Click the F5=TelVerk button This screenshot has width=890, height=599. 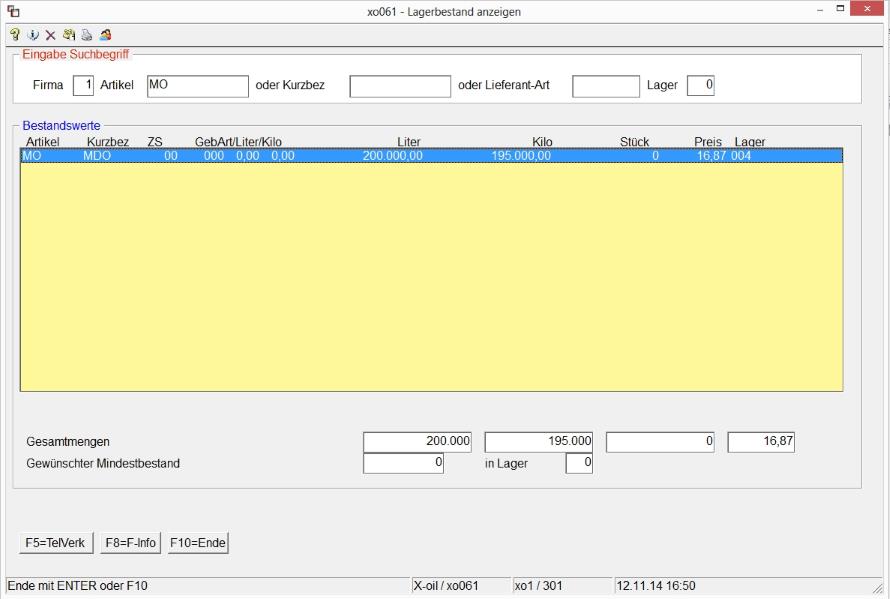(x=56, y=543)
